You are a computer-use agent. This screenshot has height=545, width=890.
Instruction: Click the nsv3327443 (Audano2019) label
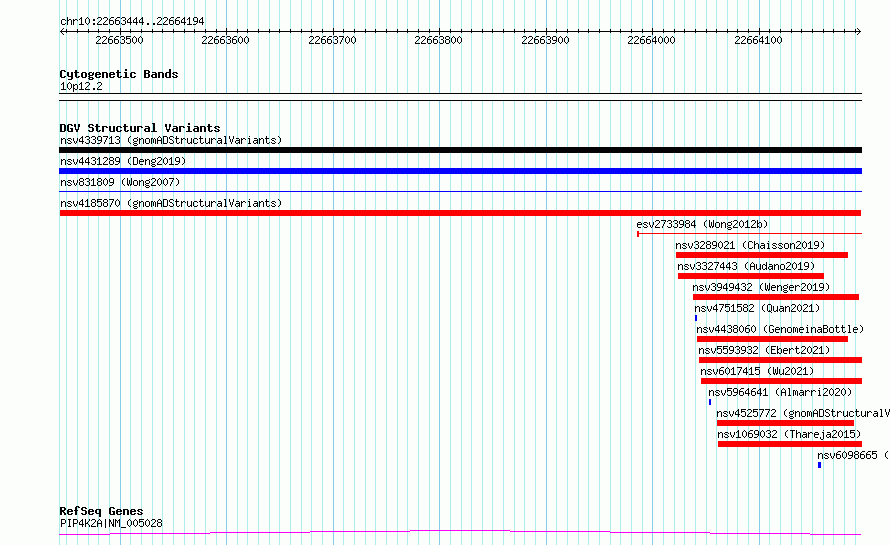click(746, 266)
